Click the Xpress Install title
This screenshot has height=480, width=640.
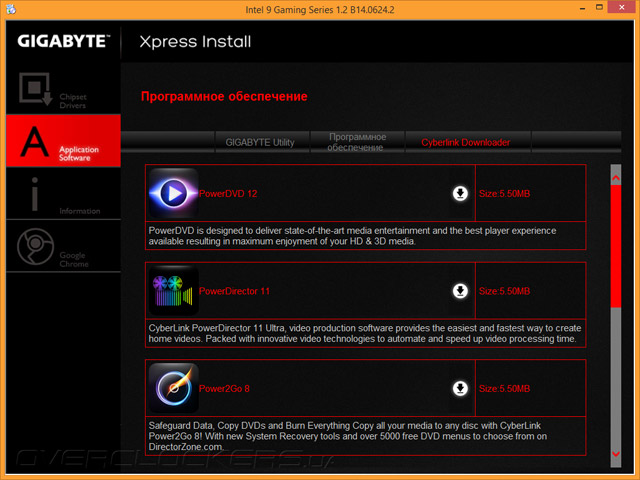pos(195,42)
